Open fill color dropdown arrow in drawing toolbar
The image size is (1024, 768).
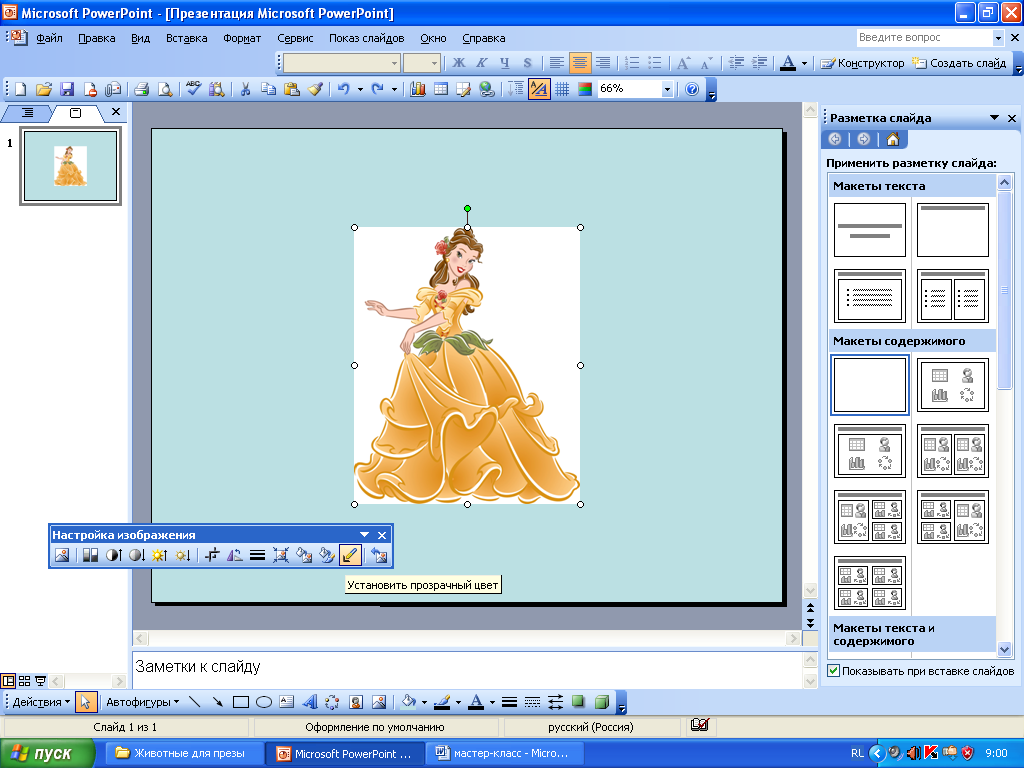point(424,703)
